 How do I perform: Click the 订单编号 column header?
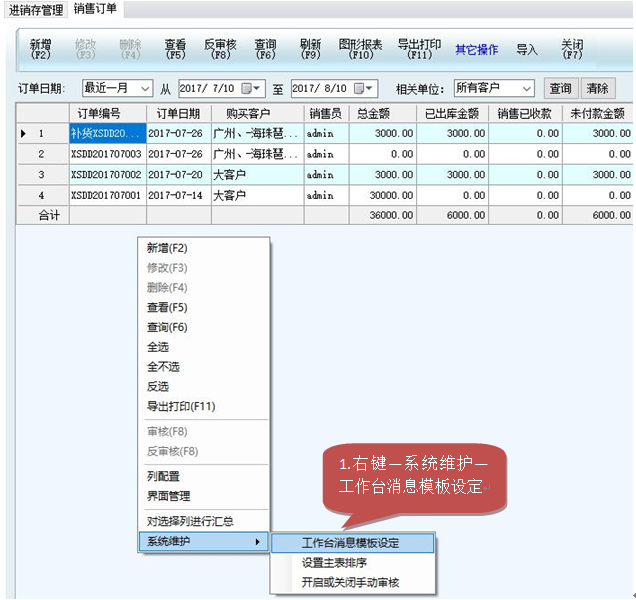click(x=107, y=113)
